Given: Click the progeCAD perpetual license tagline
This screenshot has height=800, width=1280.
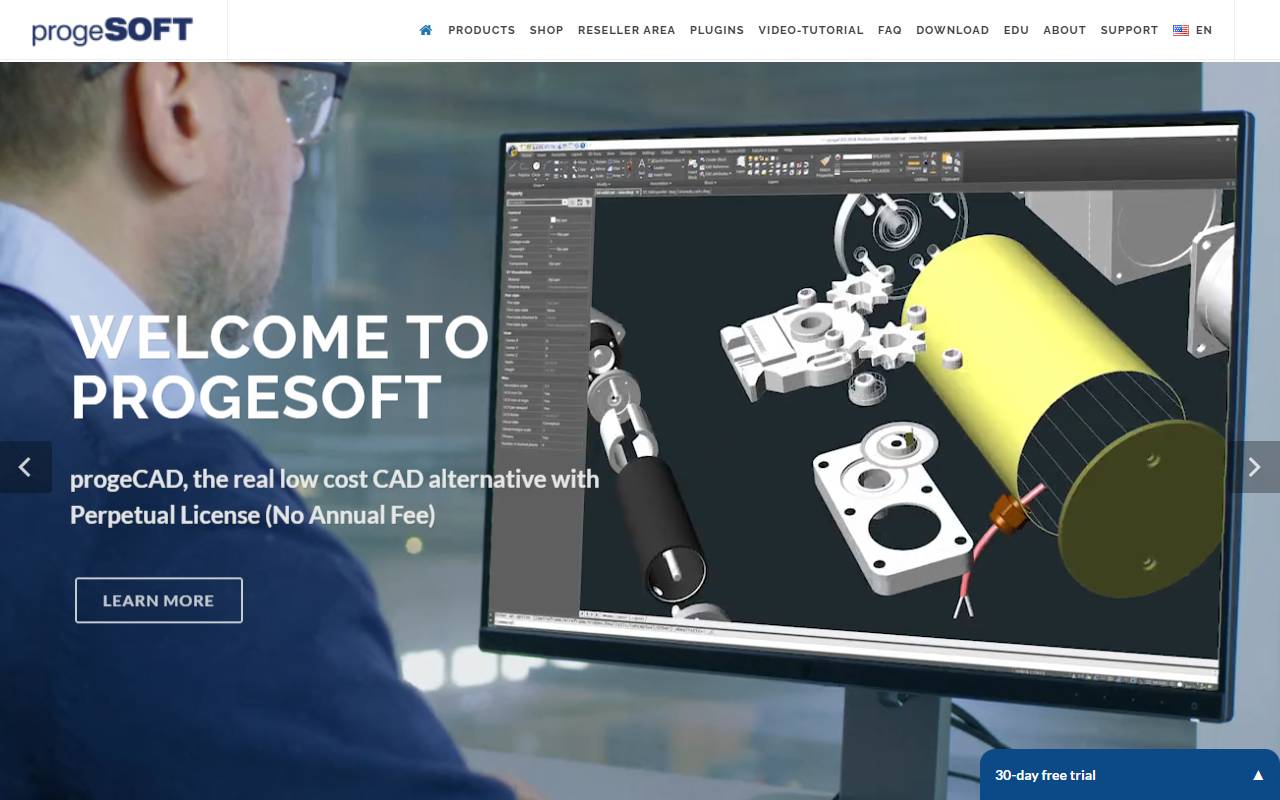Looking at the screenshot, I should click(335, 497).
